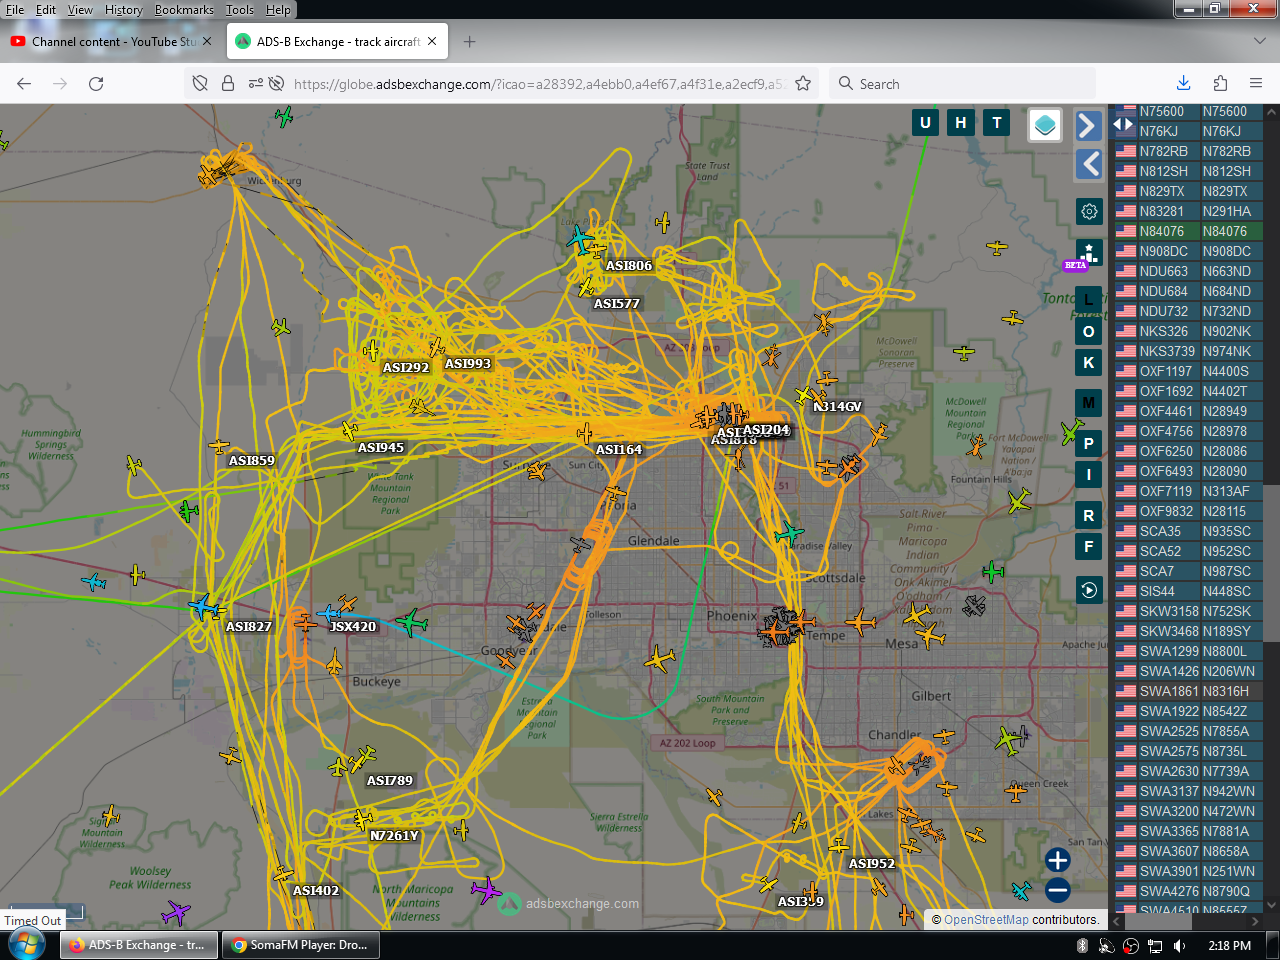Toggle the T map filter button
Image resolution: width=1280 pixels, height=960 pixels.
[997, 123]
